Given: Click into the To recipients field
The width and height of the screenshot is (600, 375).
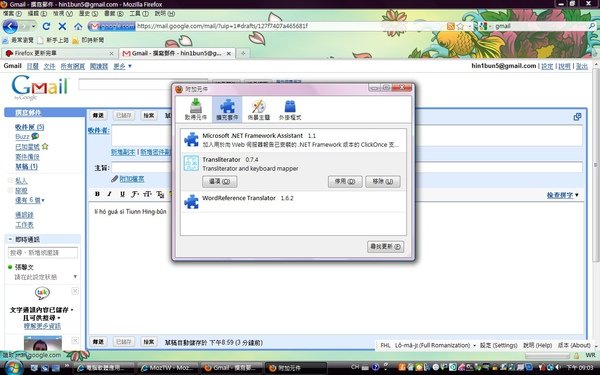Looking at the screenshot, I should (347, 136).
